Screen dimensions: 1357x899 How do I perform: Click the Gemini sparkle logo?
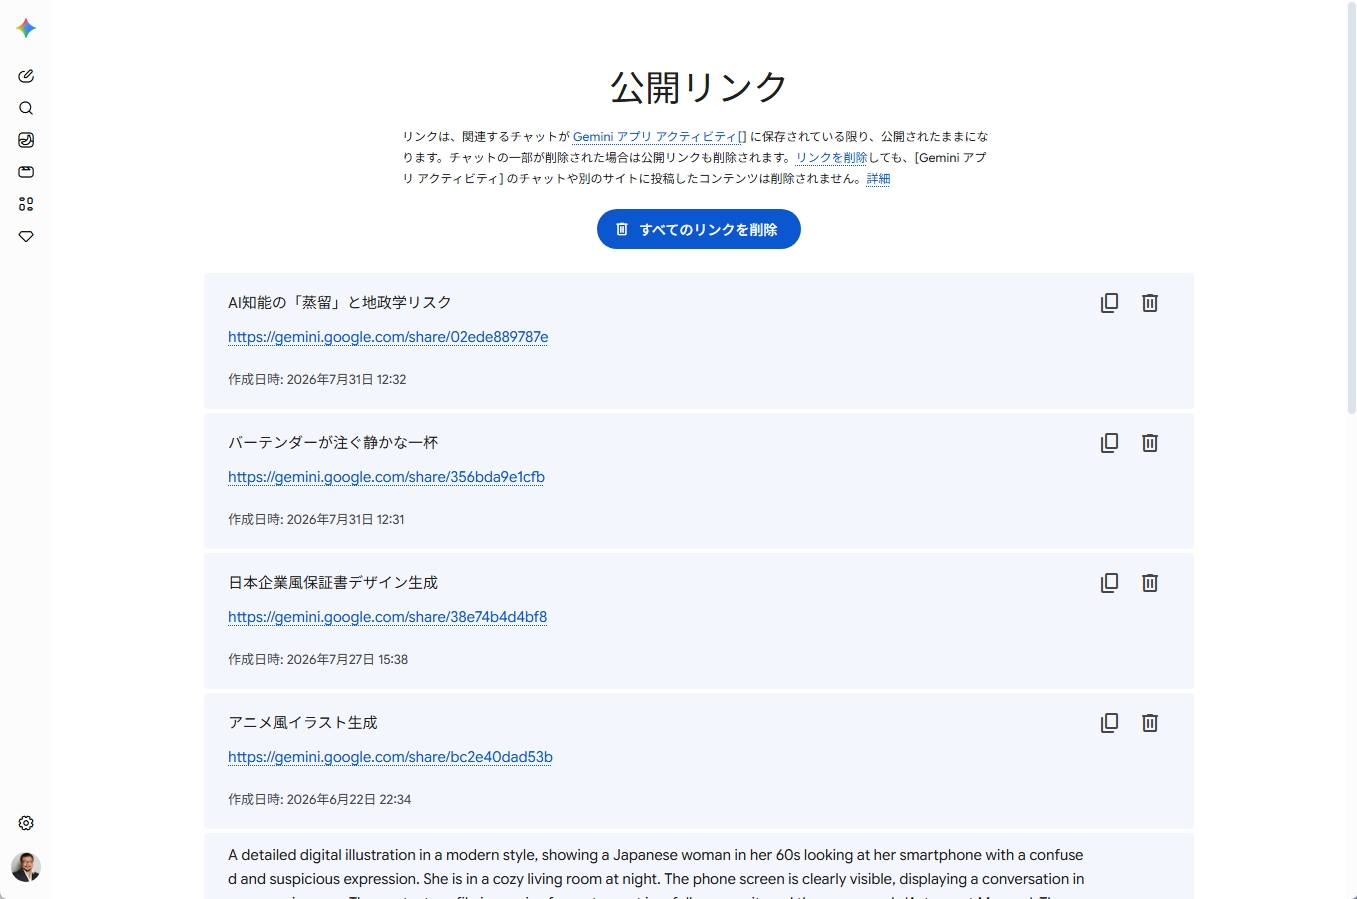point(26,28)
